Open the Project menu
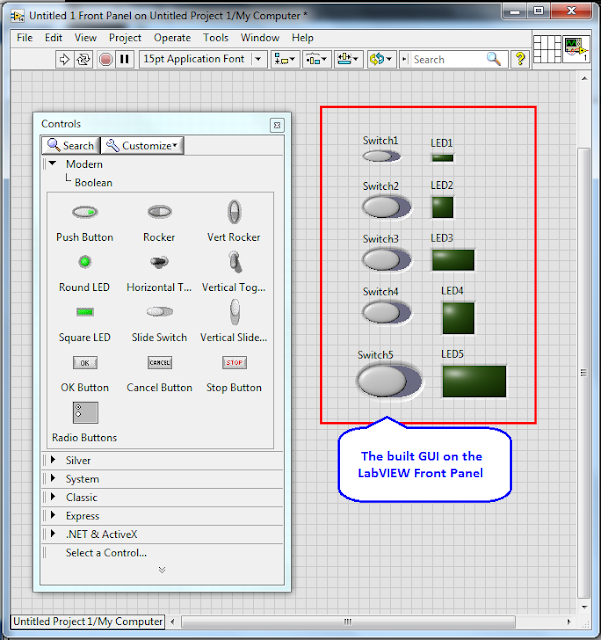This screenshot has height=640, width=601. pos(125,38)
